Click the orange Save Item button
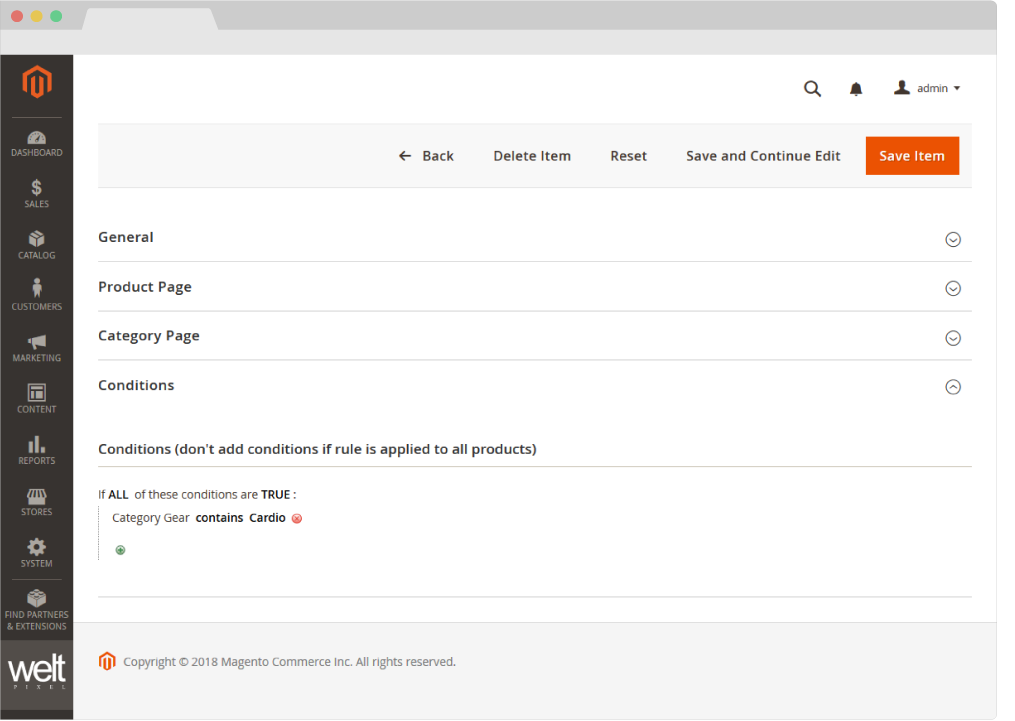 (912, 156)
